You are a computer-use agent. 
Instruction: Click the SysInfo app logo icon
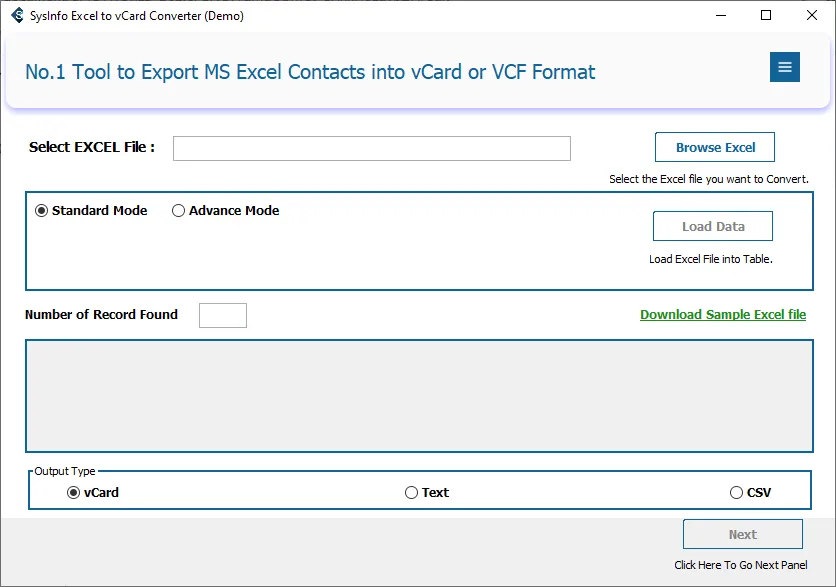click(x=17, y=15)
